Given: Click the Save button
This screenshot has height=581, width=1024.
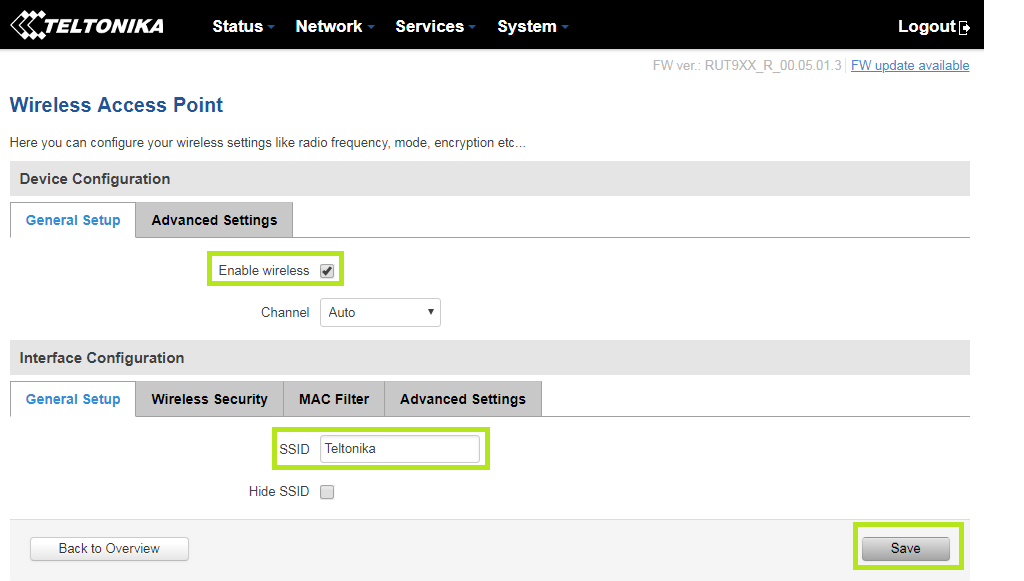Looking at the screenshot, I should (x=905, y=548).
